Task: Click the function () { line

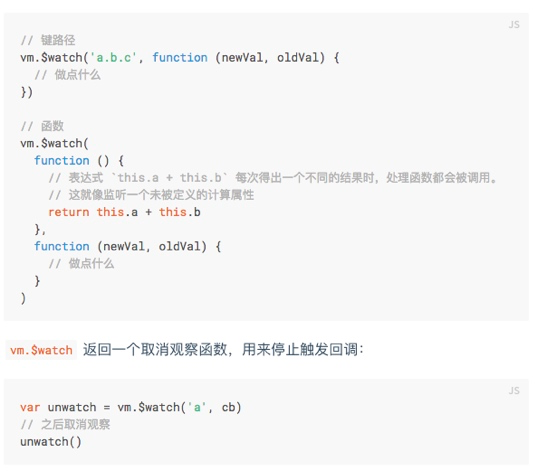Action: [x=79, y=160]
